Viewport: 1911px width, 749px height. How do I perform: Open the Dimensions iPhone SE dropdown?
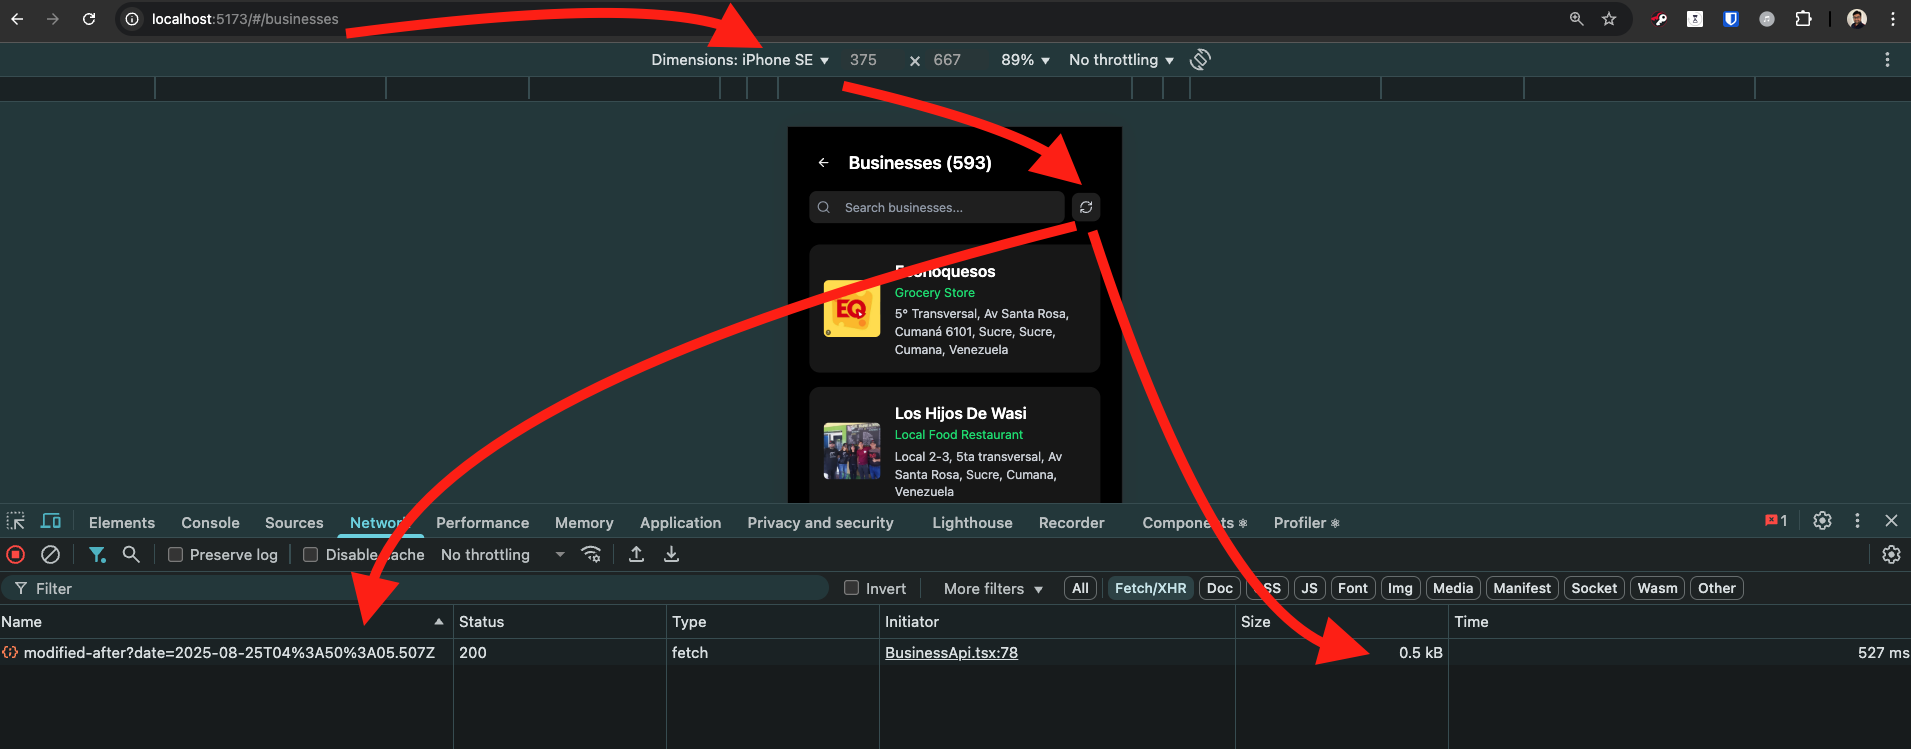[740, 60]
